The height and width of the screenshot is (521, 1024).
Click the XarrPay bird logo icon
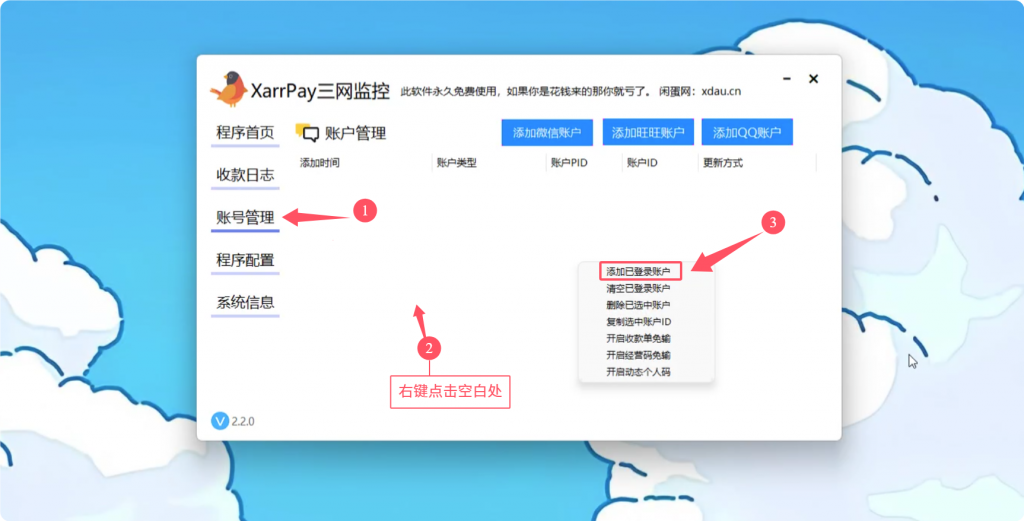point(229,89)
